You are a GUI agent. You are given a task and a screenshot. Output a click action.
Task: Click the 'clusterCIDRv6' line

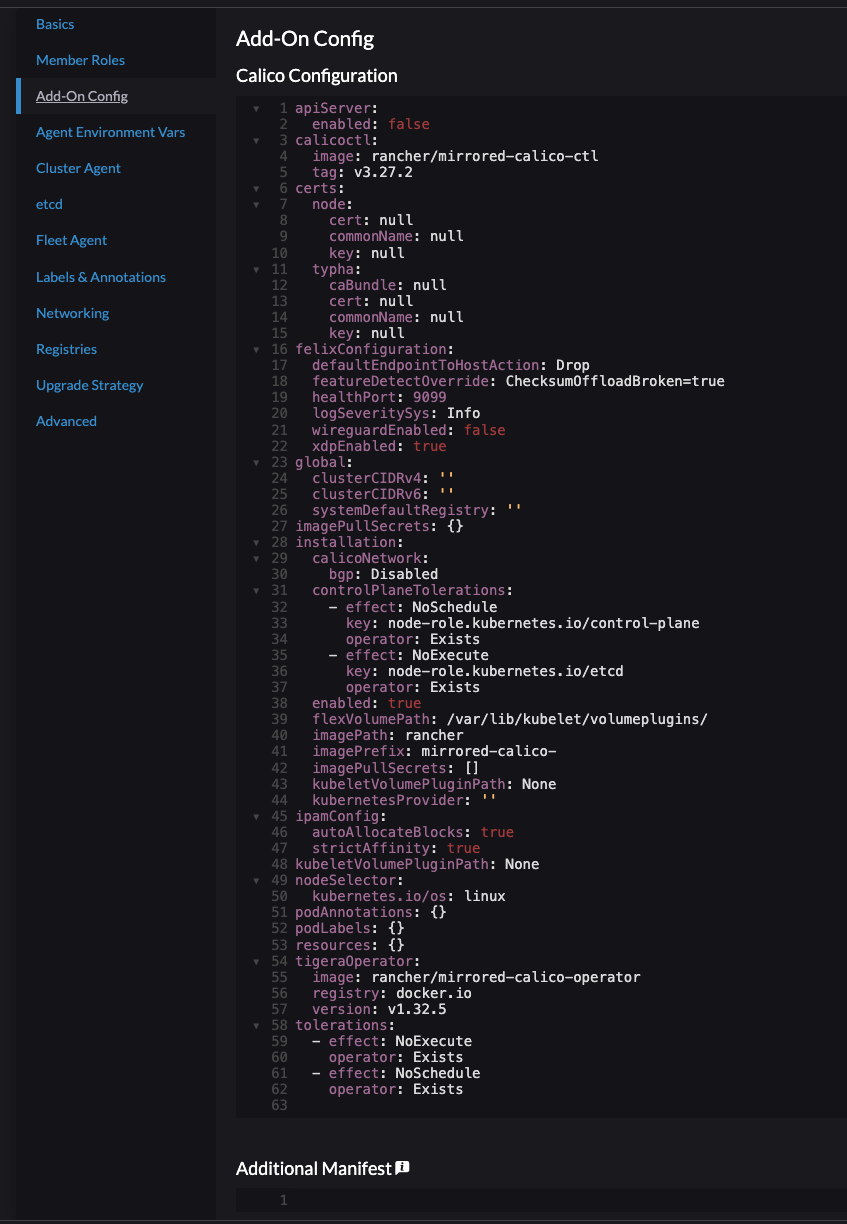[x=383, y=494]
